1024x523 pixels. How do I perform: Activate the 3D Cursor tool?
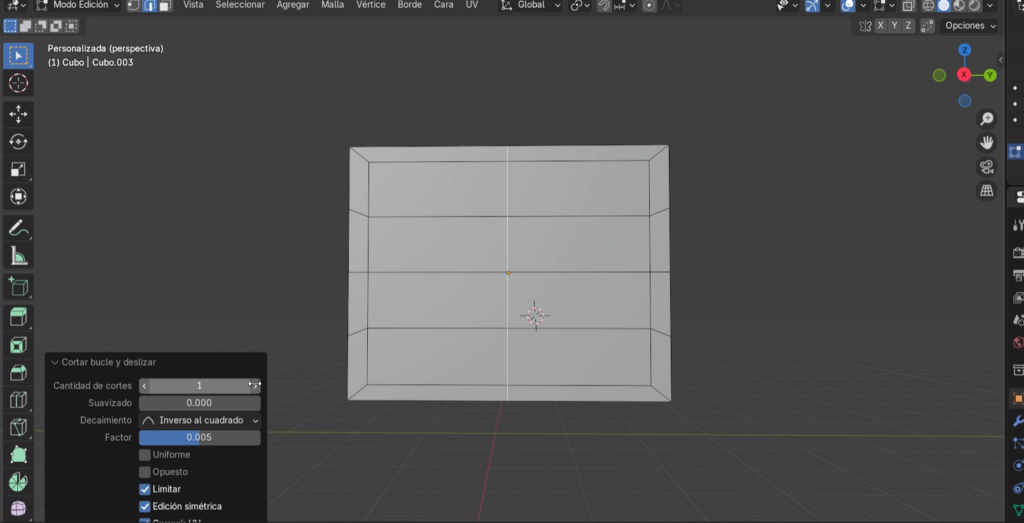(18, 84)
